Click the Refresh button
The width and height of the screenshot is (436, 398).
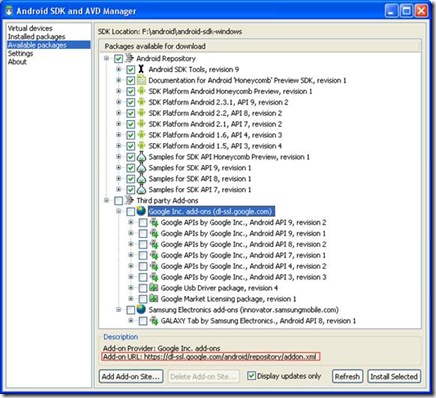tap(347, 377)
